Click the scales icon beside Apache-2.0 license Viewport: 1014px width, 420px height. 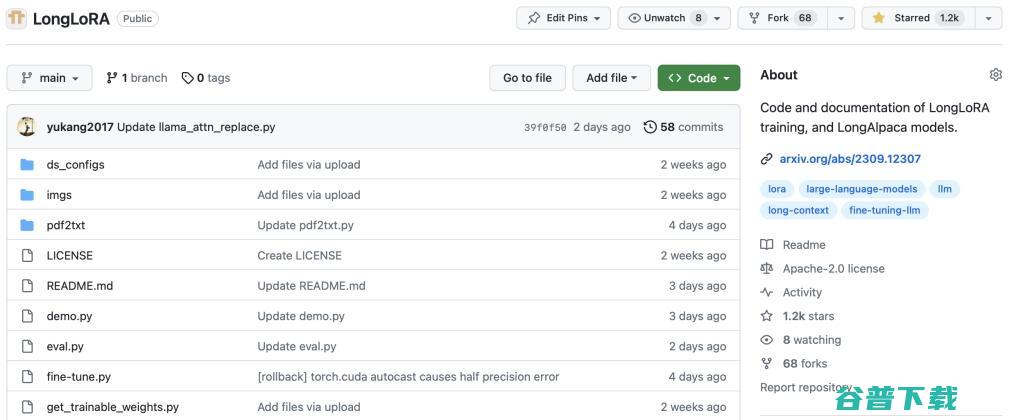point(766,269)
